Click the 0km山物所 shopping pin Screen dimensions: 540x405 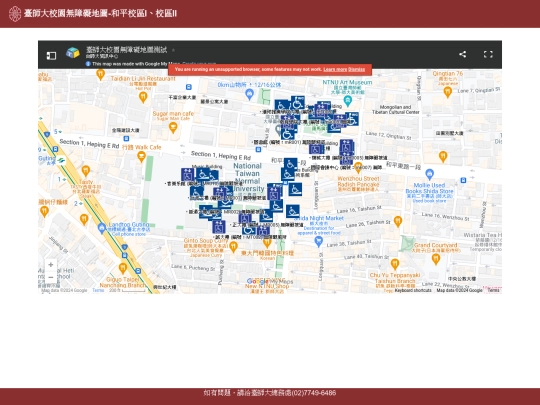point(250,94)
